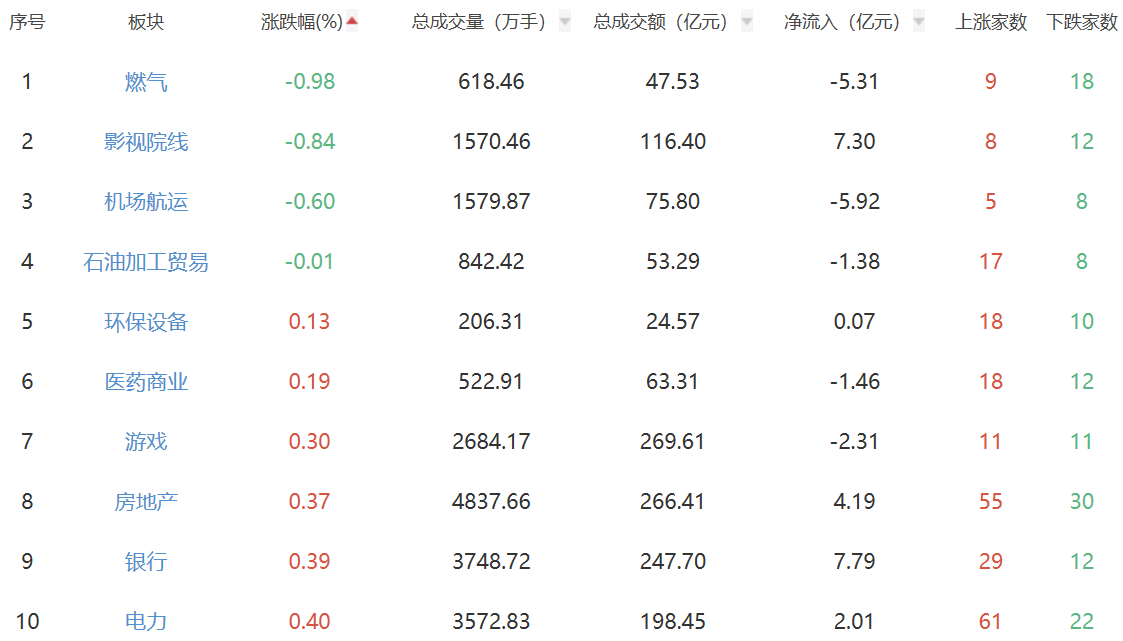
Task: Select the 游戏 sector link
Action: (x=146, y=442)
